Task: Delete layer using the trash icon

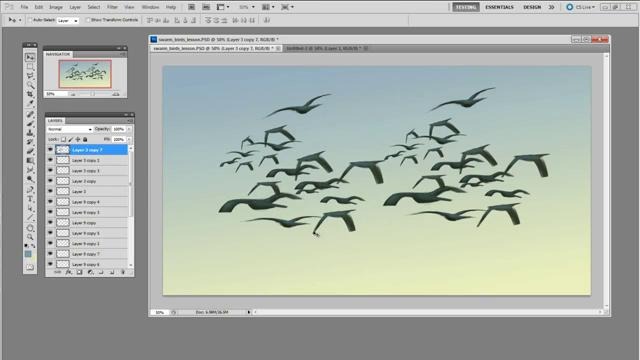Action: click(122, 272)
